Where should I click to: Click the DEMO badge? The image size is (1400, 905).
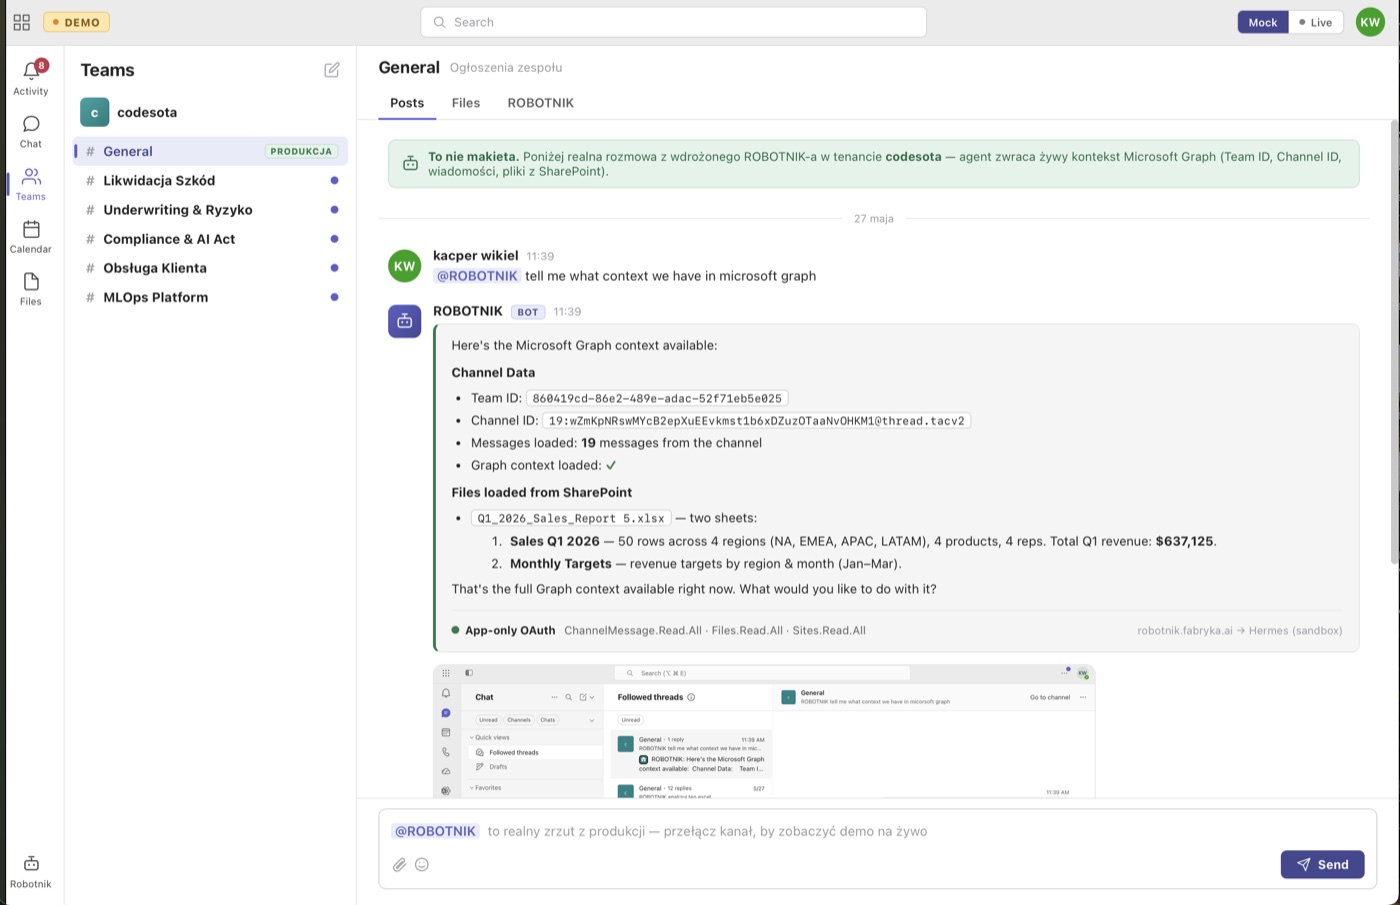(76, 22)
